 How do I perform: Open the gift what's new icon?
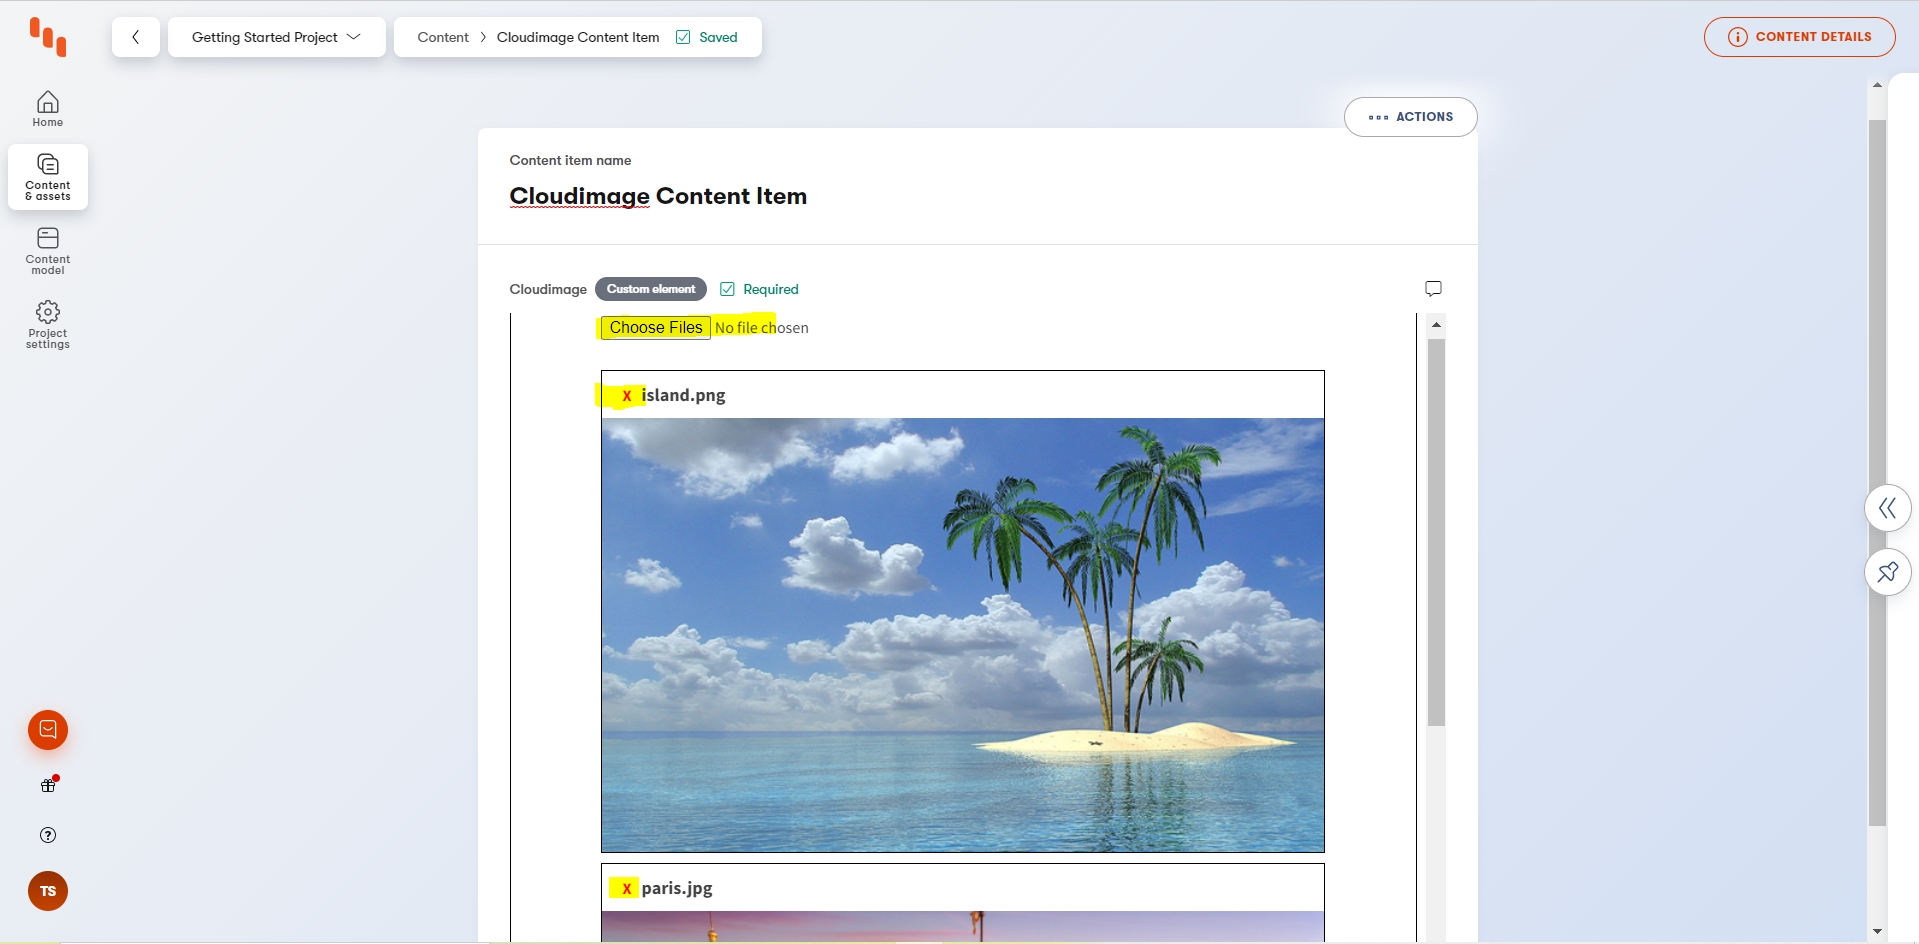48,785
